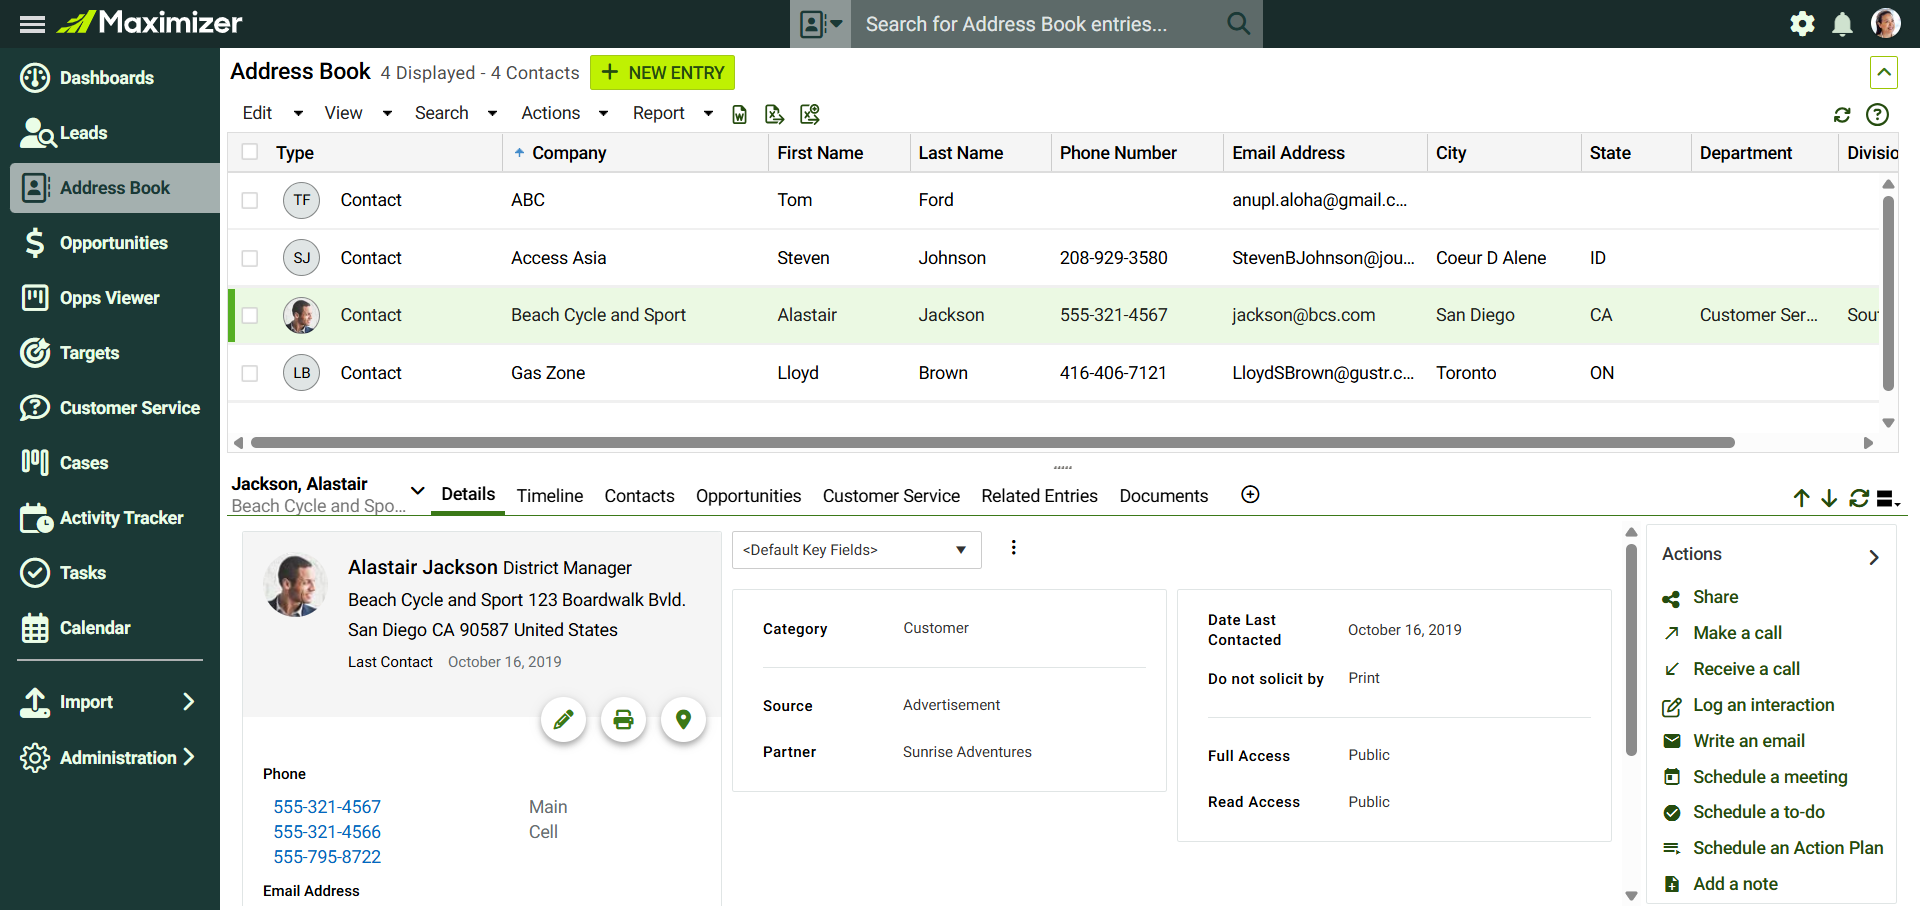
Task: Add a new tab with the plus circle
Action: (x=1250, y=494)
